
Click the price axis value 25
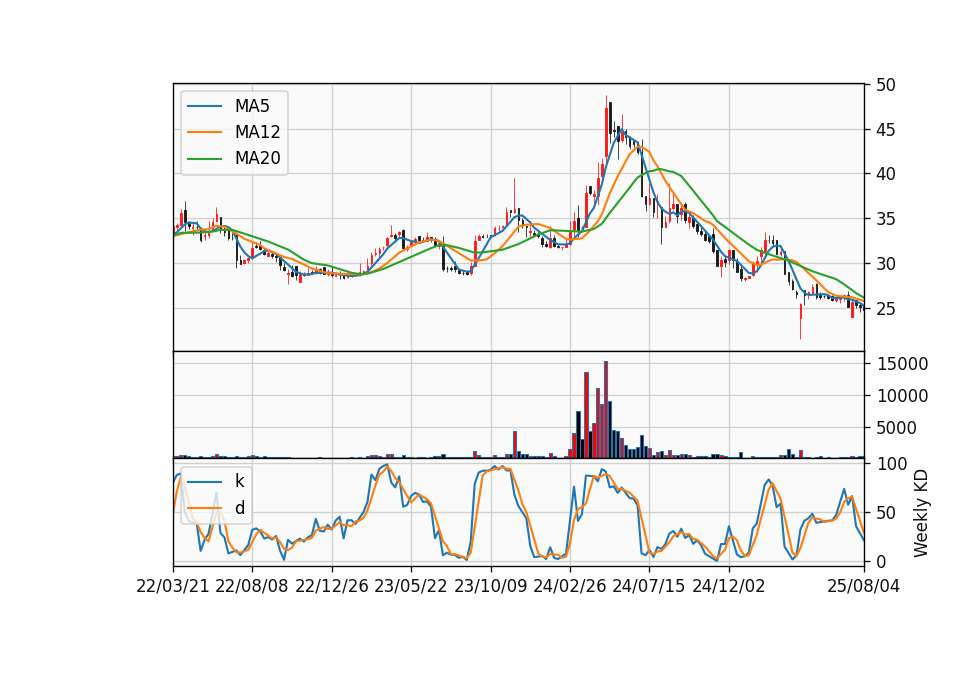coord(885,309)
